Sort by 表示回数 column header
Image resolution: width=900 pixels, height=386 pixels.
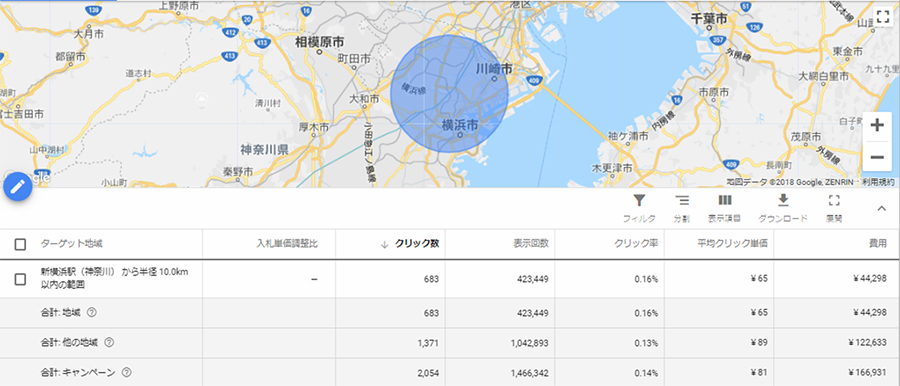click(531, 244)
